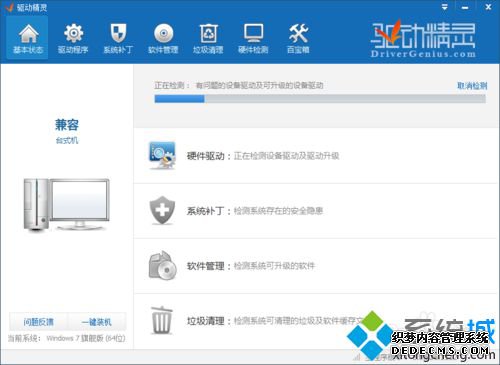
Task: Open 软件管理 disc tab
Action: (163, 38)
